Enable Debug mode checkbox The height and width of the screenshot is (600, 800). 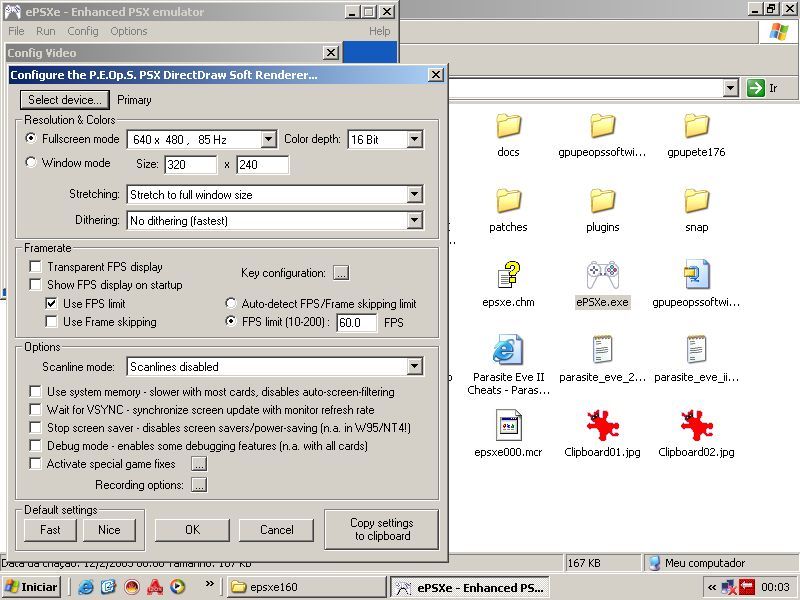click(x=35, y=445)
